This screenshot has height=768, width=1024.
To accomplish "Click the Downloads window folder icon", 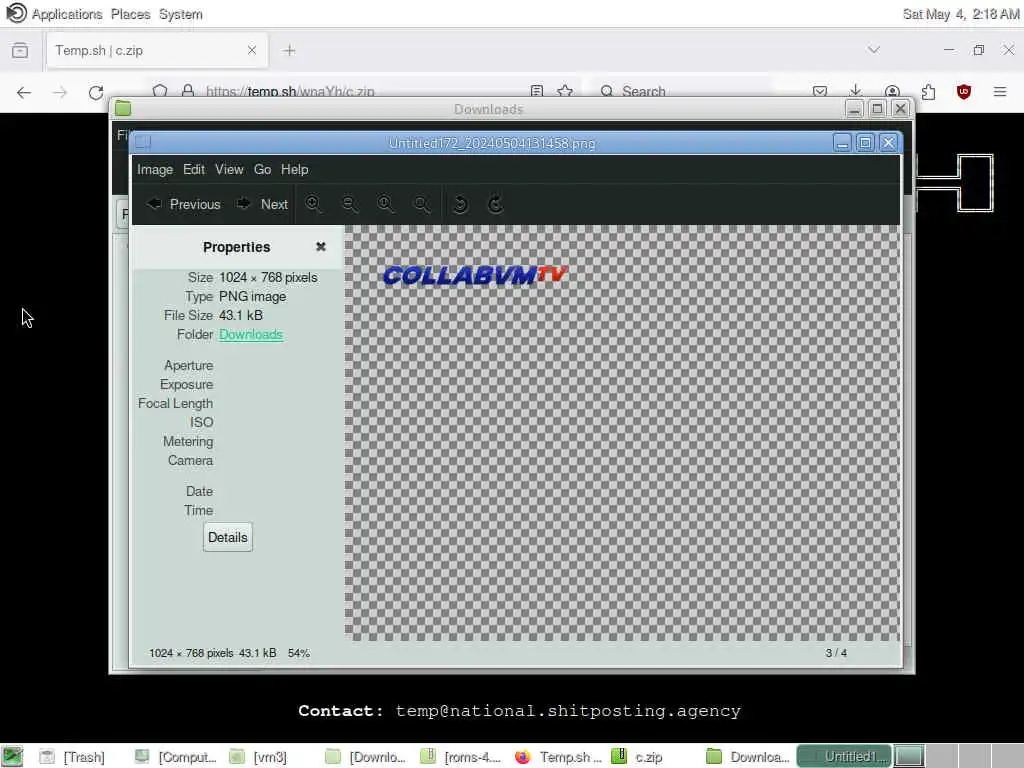I will coord(123,108).
